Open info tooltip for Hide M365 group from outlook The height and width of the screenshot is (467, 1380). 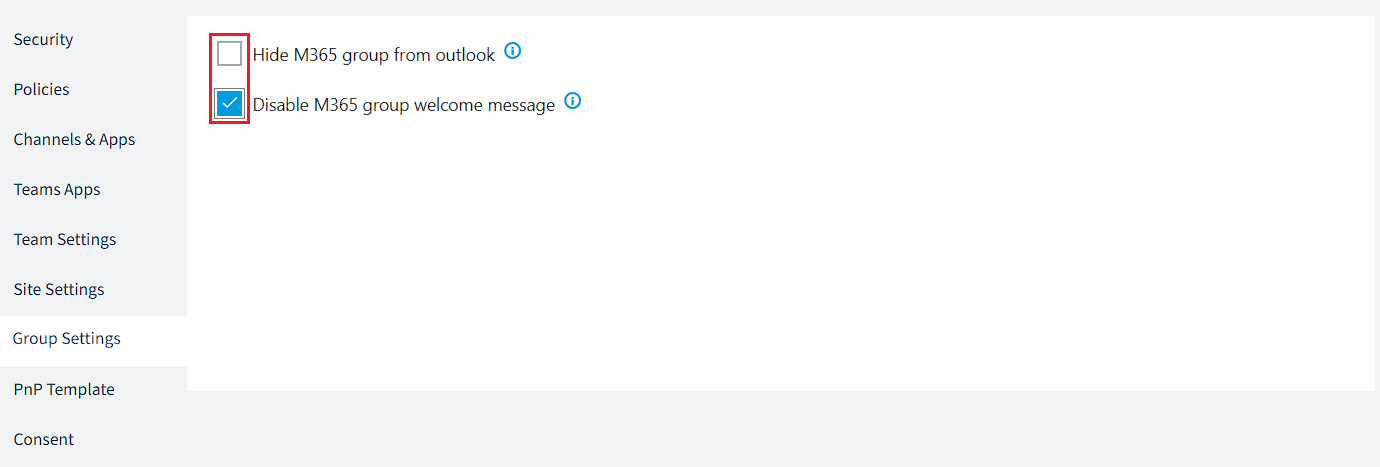(513, 51)
